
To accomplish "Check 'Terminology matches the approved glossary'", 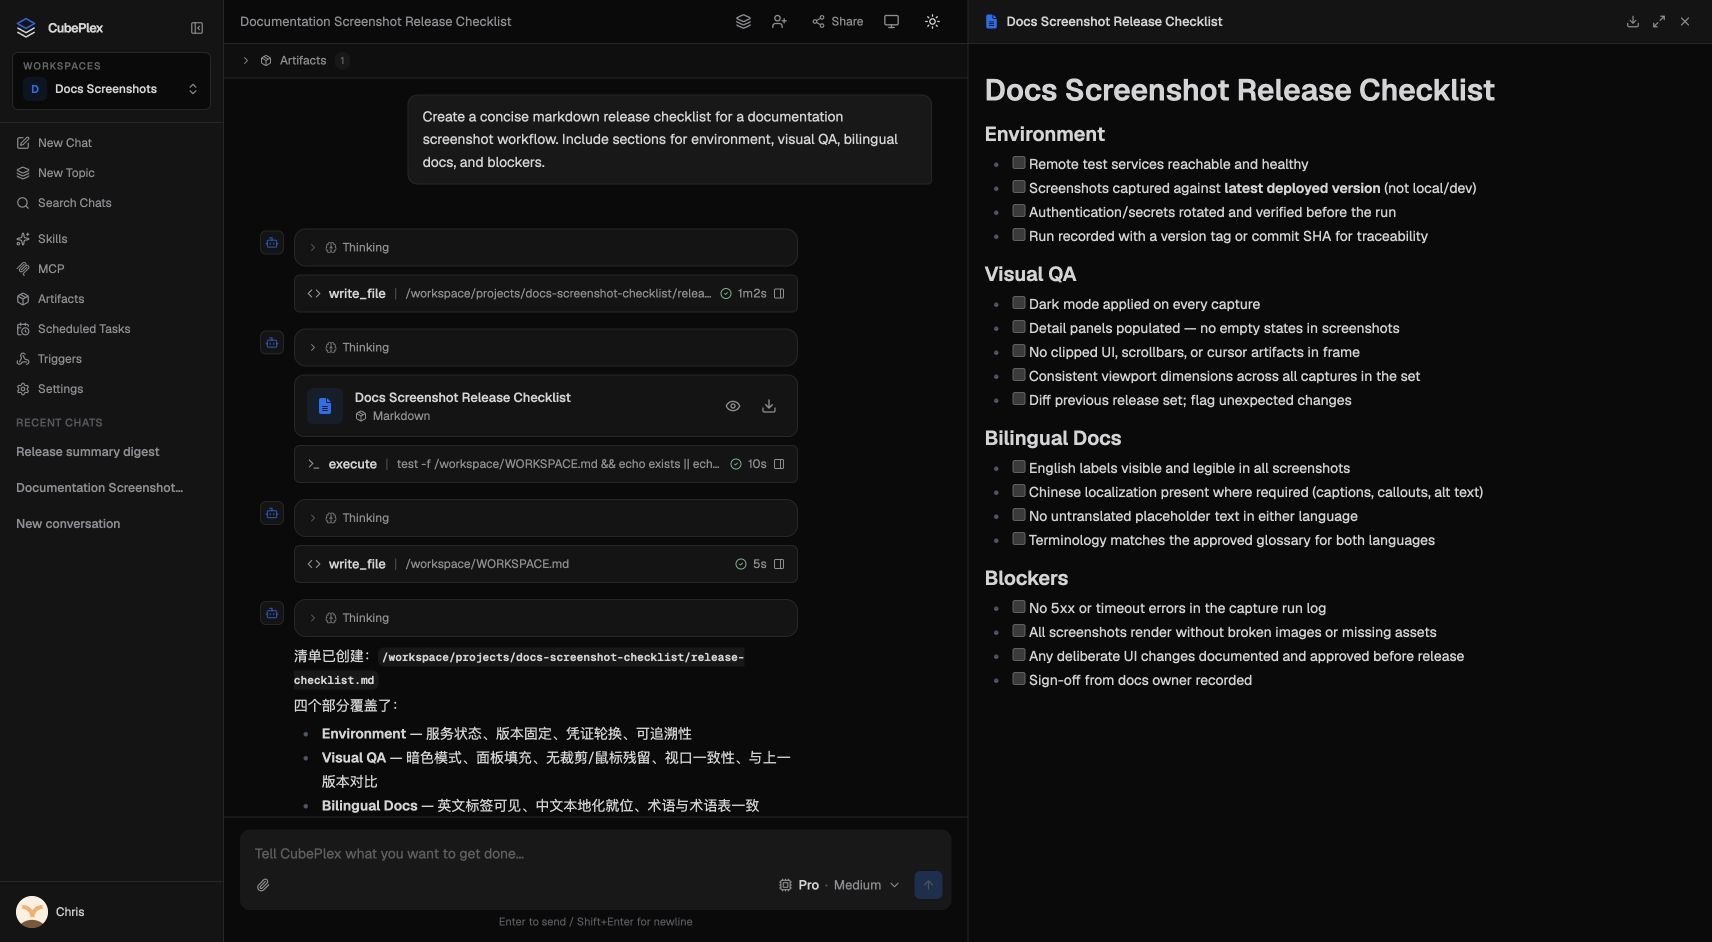I will pos(1019,539).
